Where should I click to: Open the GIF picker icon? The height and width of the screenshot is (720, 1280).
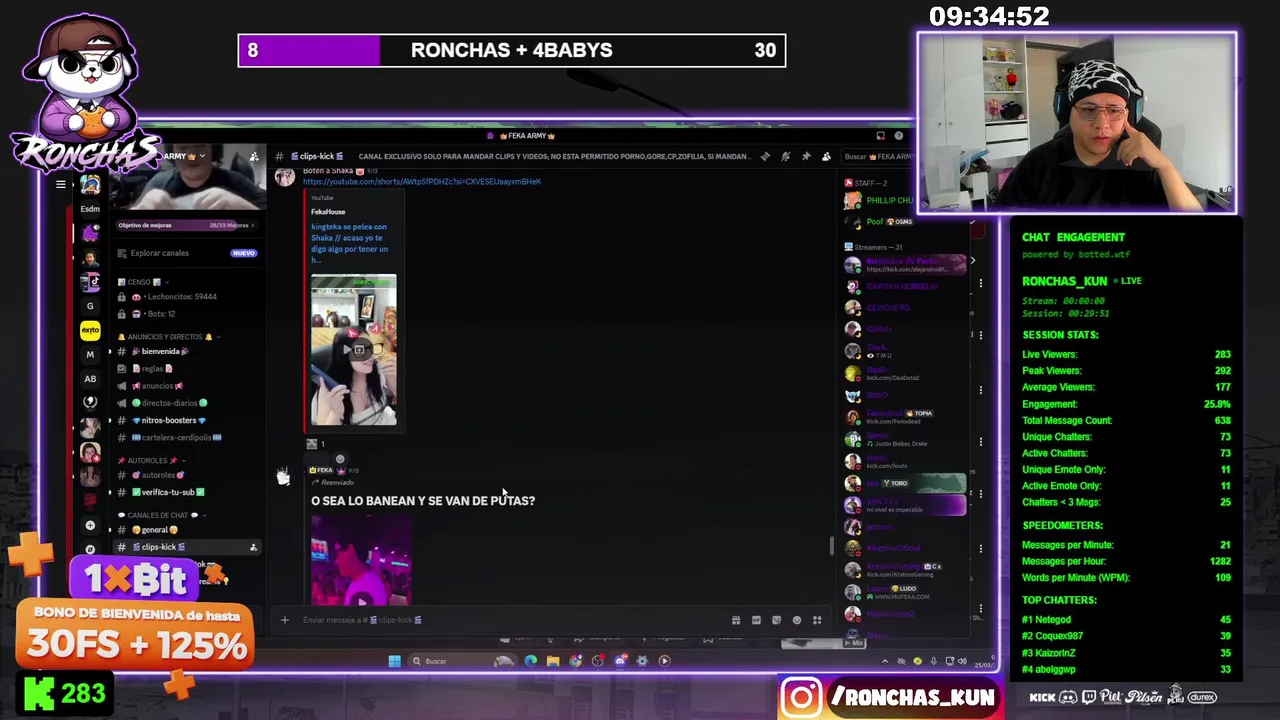pyautogui.click(x=756, y=620)
